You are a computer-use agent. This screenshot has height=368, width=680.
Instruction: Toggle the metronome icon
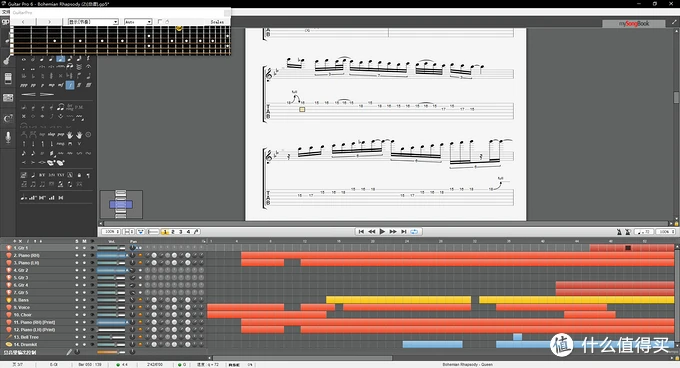619,232
